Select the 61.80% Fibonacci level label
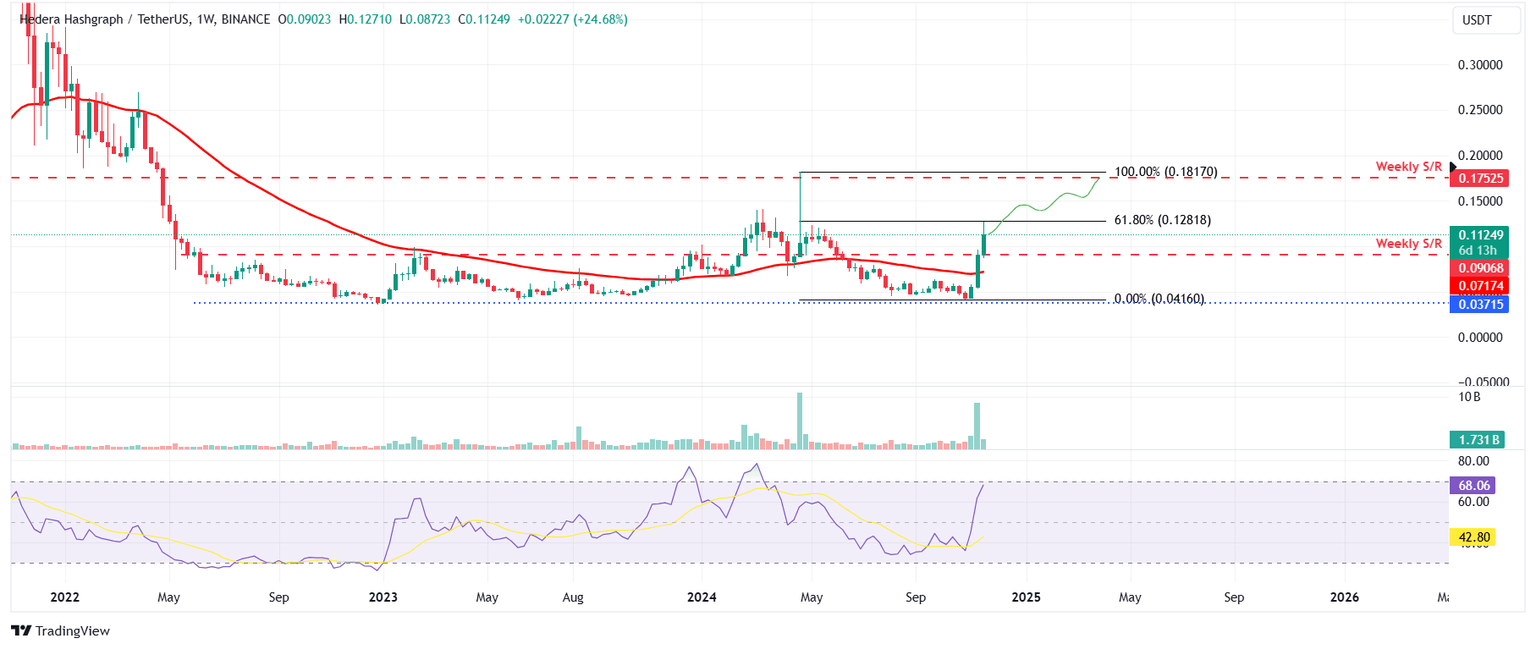 pos(1162,219)
